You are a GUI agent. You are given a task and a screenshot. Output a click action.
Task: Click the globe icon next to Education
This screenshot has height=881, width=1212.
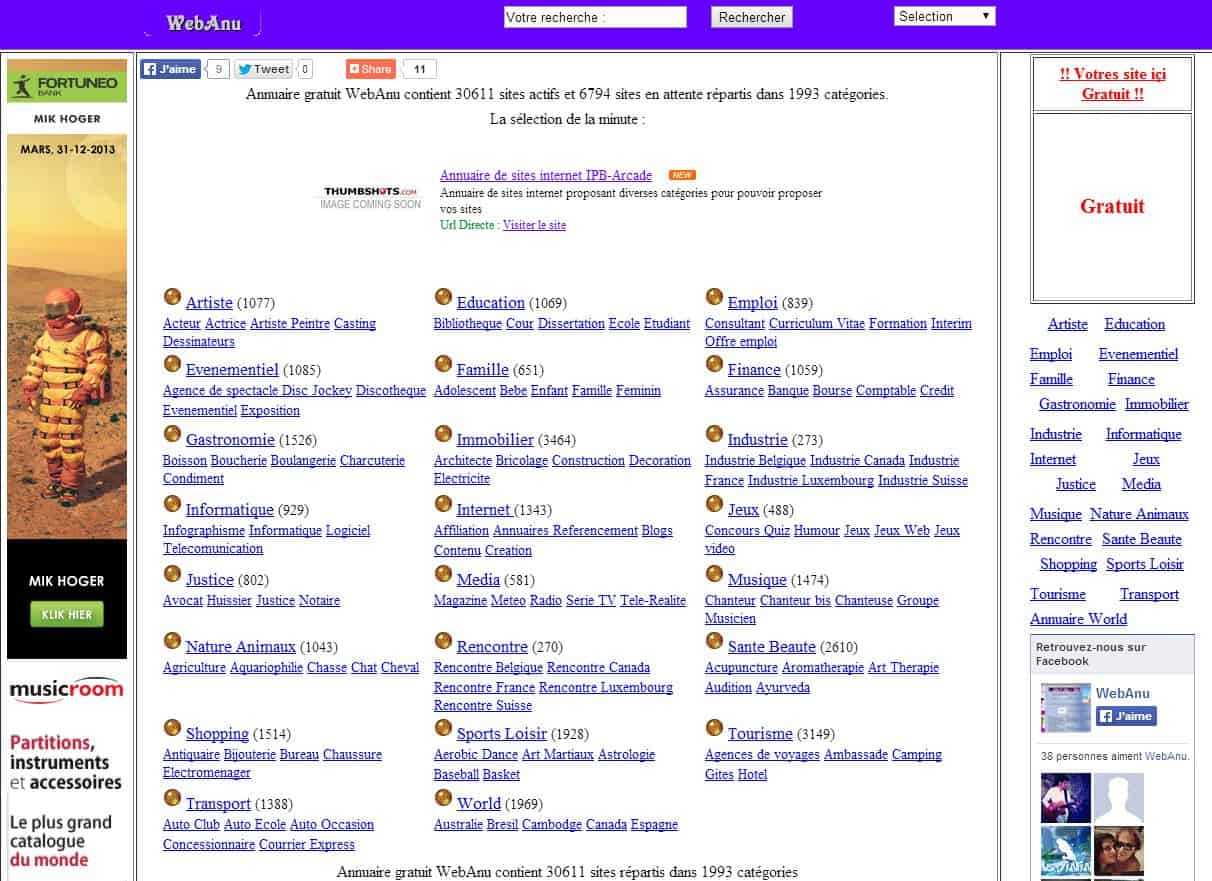coord(443,297)
